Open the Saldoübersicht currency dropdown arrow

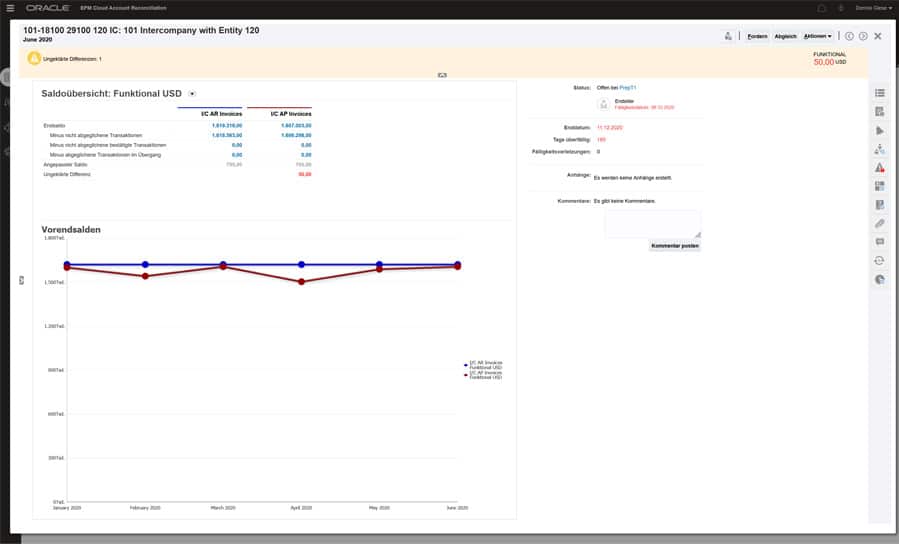(x=192, y=94)
